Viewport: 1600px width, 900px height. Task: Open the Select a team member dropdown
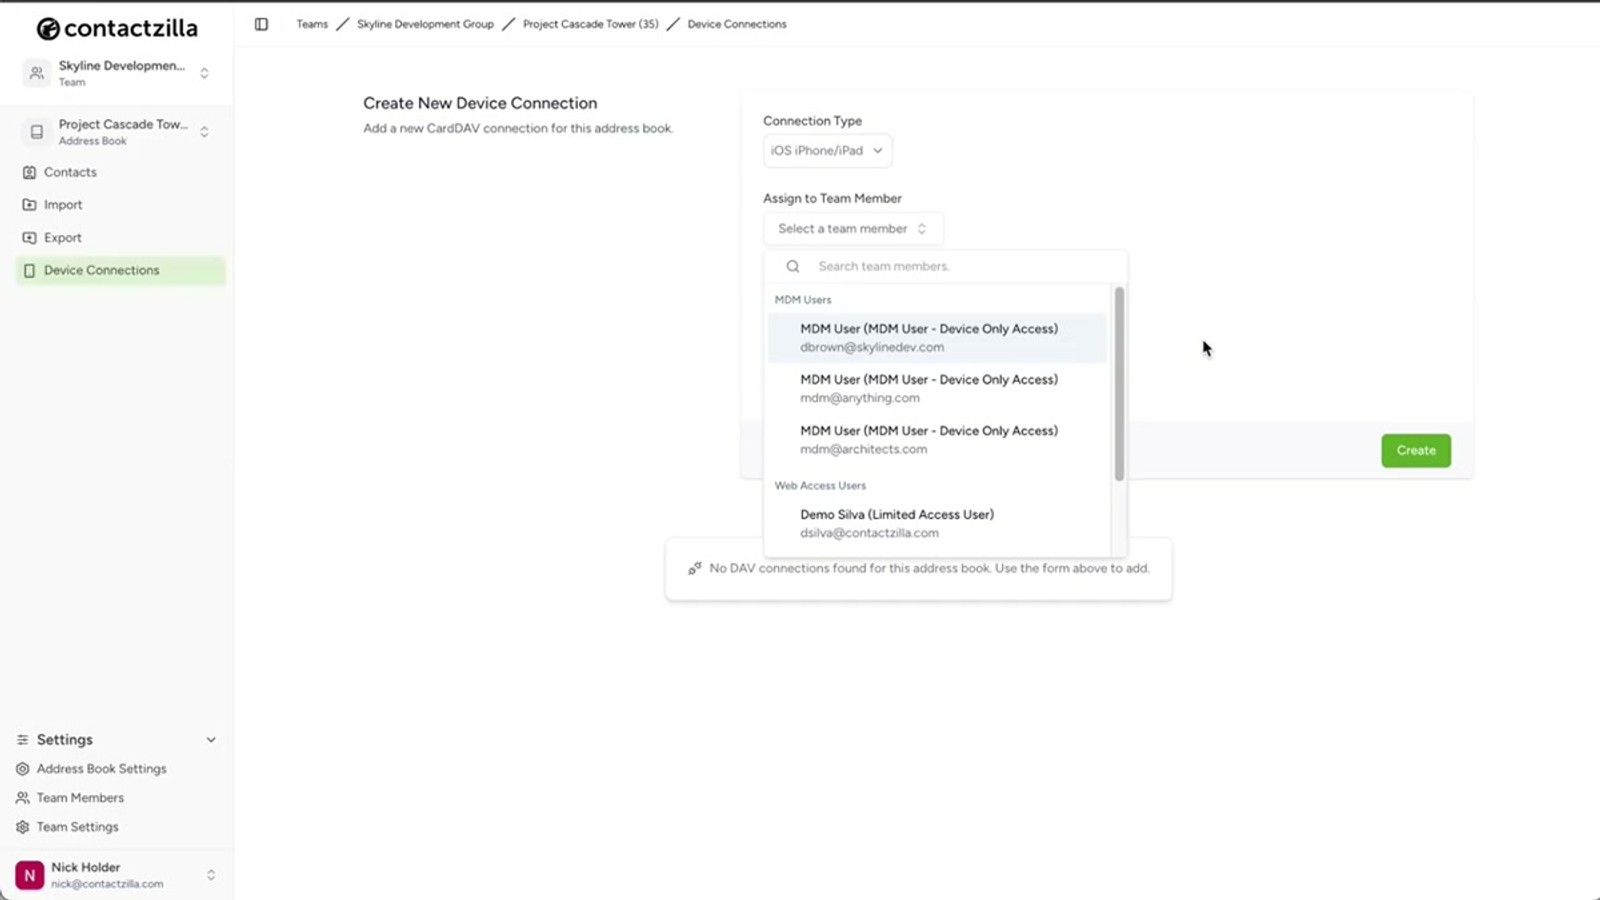point(853,229)
